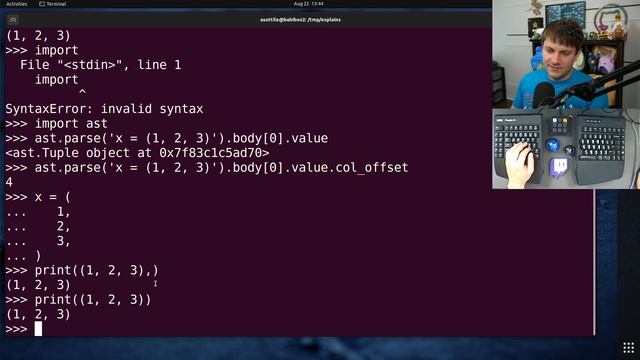
Task: Click the continuation line '... 3,'
Action: coord(38,241)
